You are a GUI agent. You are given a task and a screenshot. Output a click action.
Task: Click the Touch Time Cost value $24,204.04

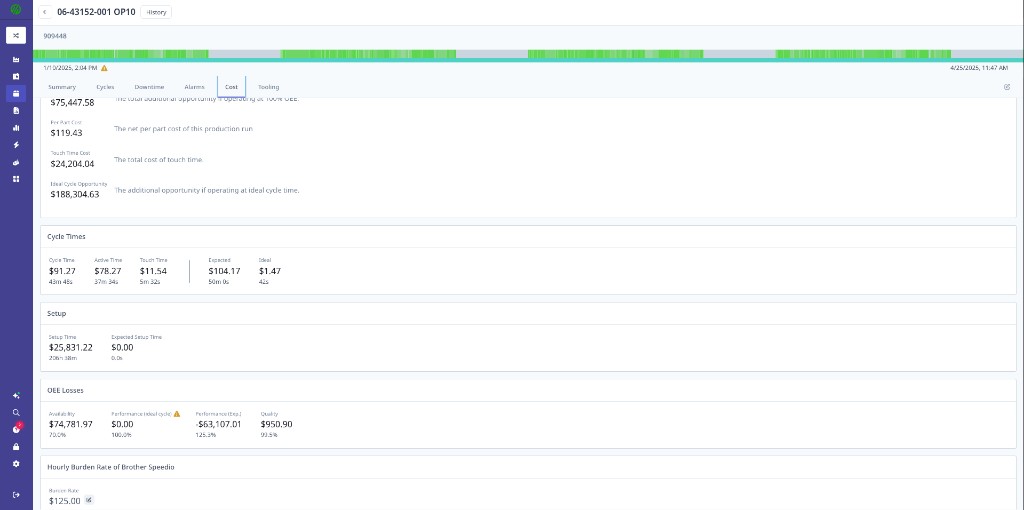72,164
